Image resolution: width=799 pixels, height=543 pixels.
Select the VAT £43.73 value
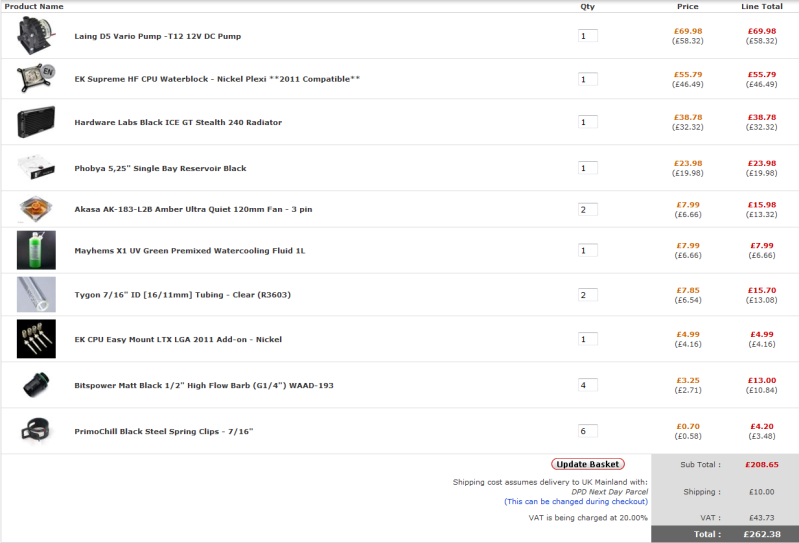tap(762, 518)
